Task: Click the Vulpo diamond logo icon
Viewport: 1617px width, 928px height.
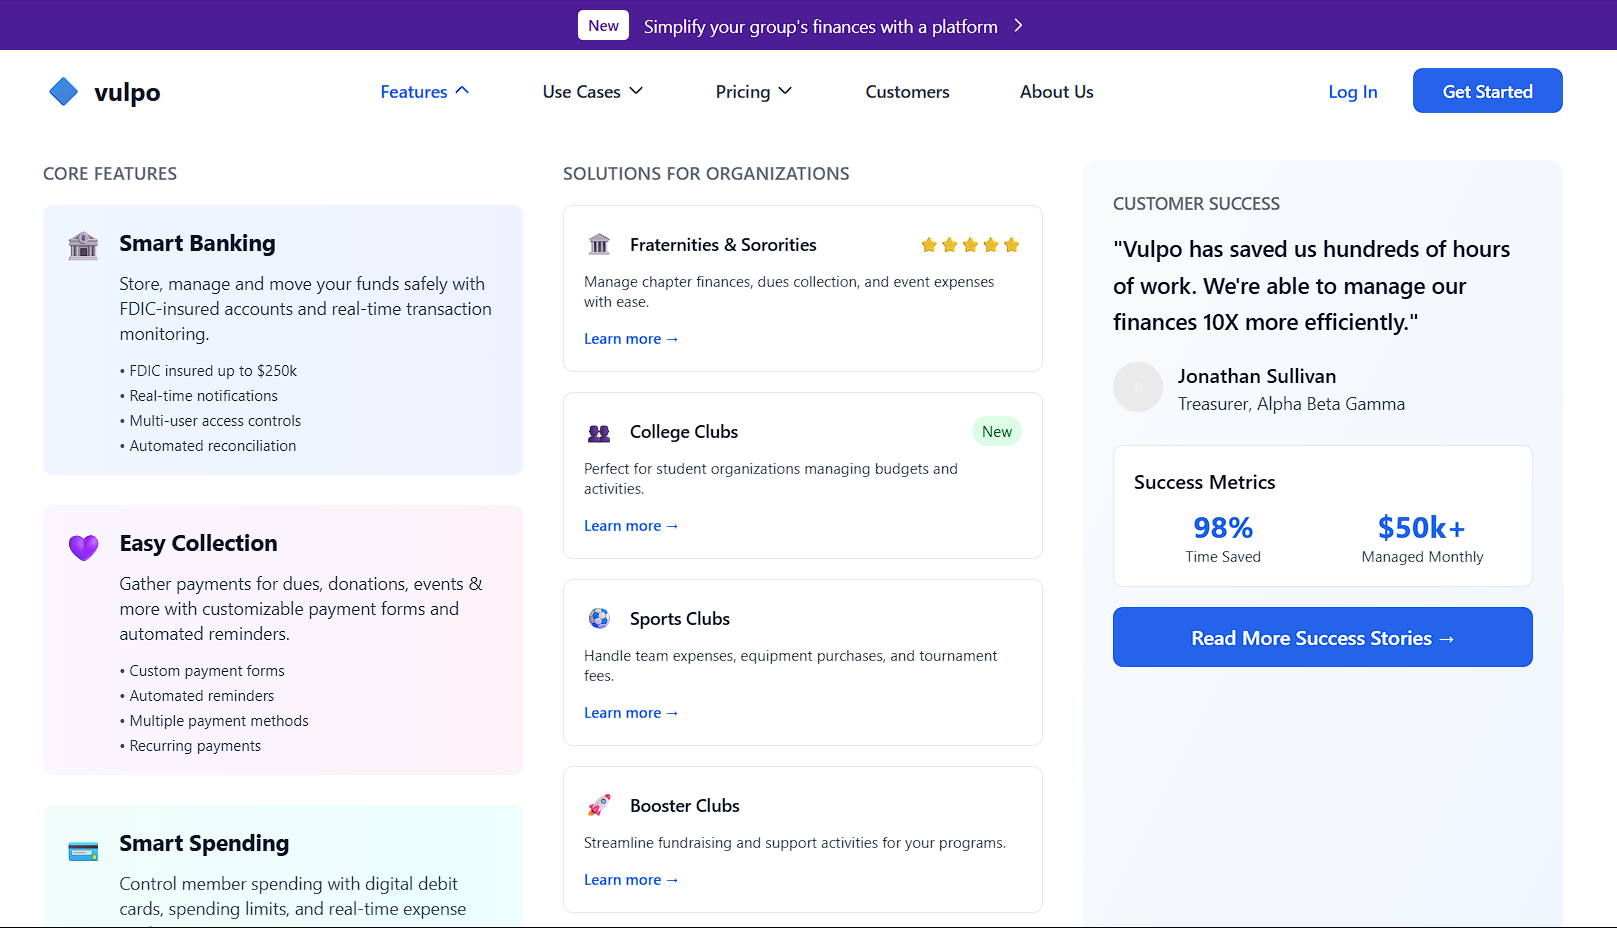Action: click(63, 92)
